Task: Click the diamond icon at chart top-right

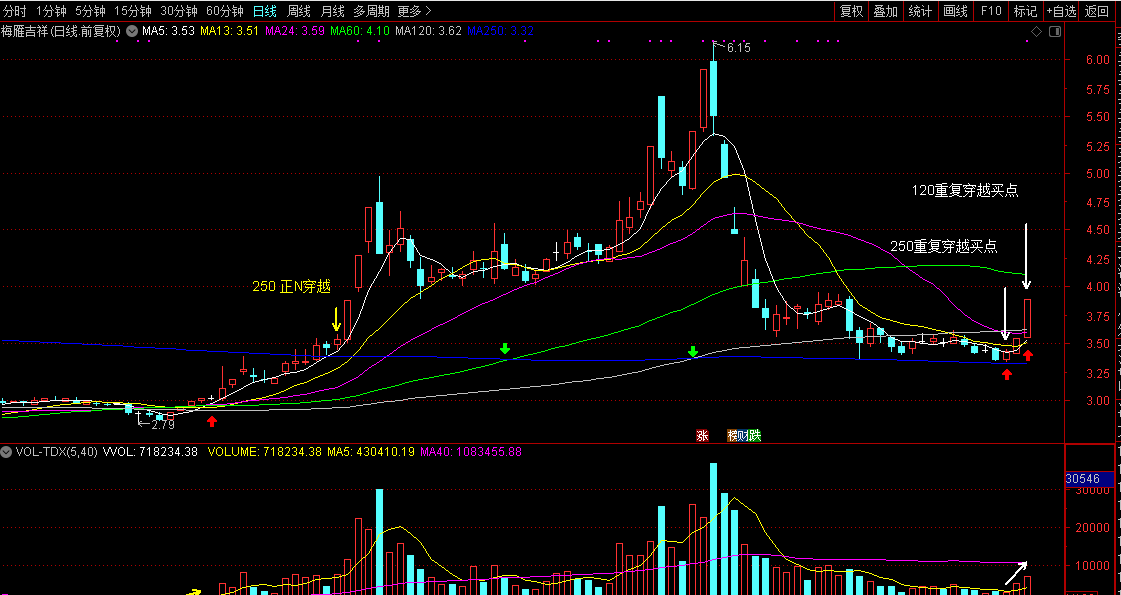Action: tap(1037, 32)
